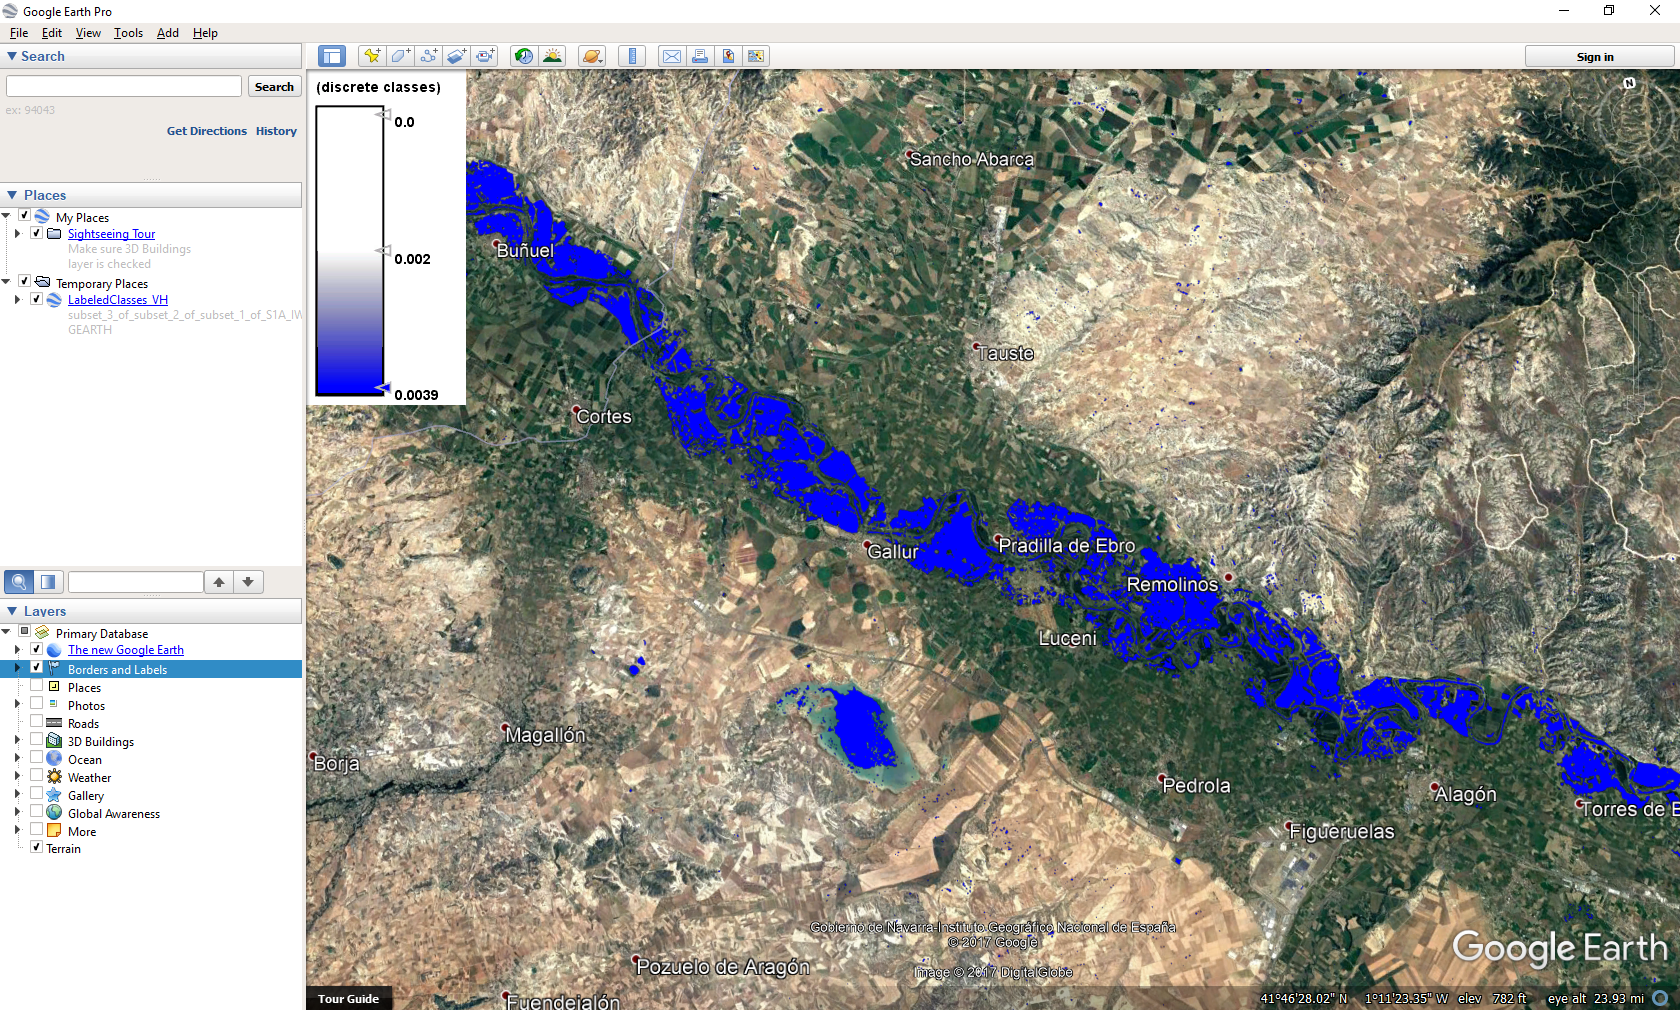Enable the 3D Buildings layer checkbox
This screenshot has width=1680, height=1010.
point(36,739)
